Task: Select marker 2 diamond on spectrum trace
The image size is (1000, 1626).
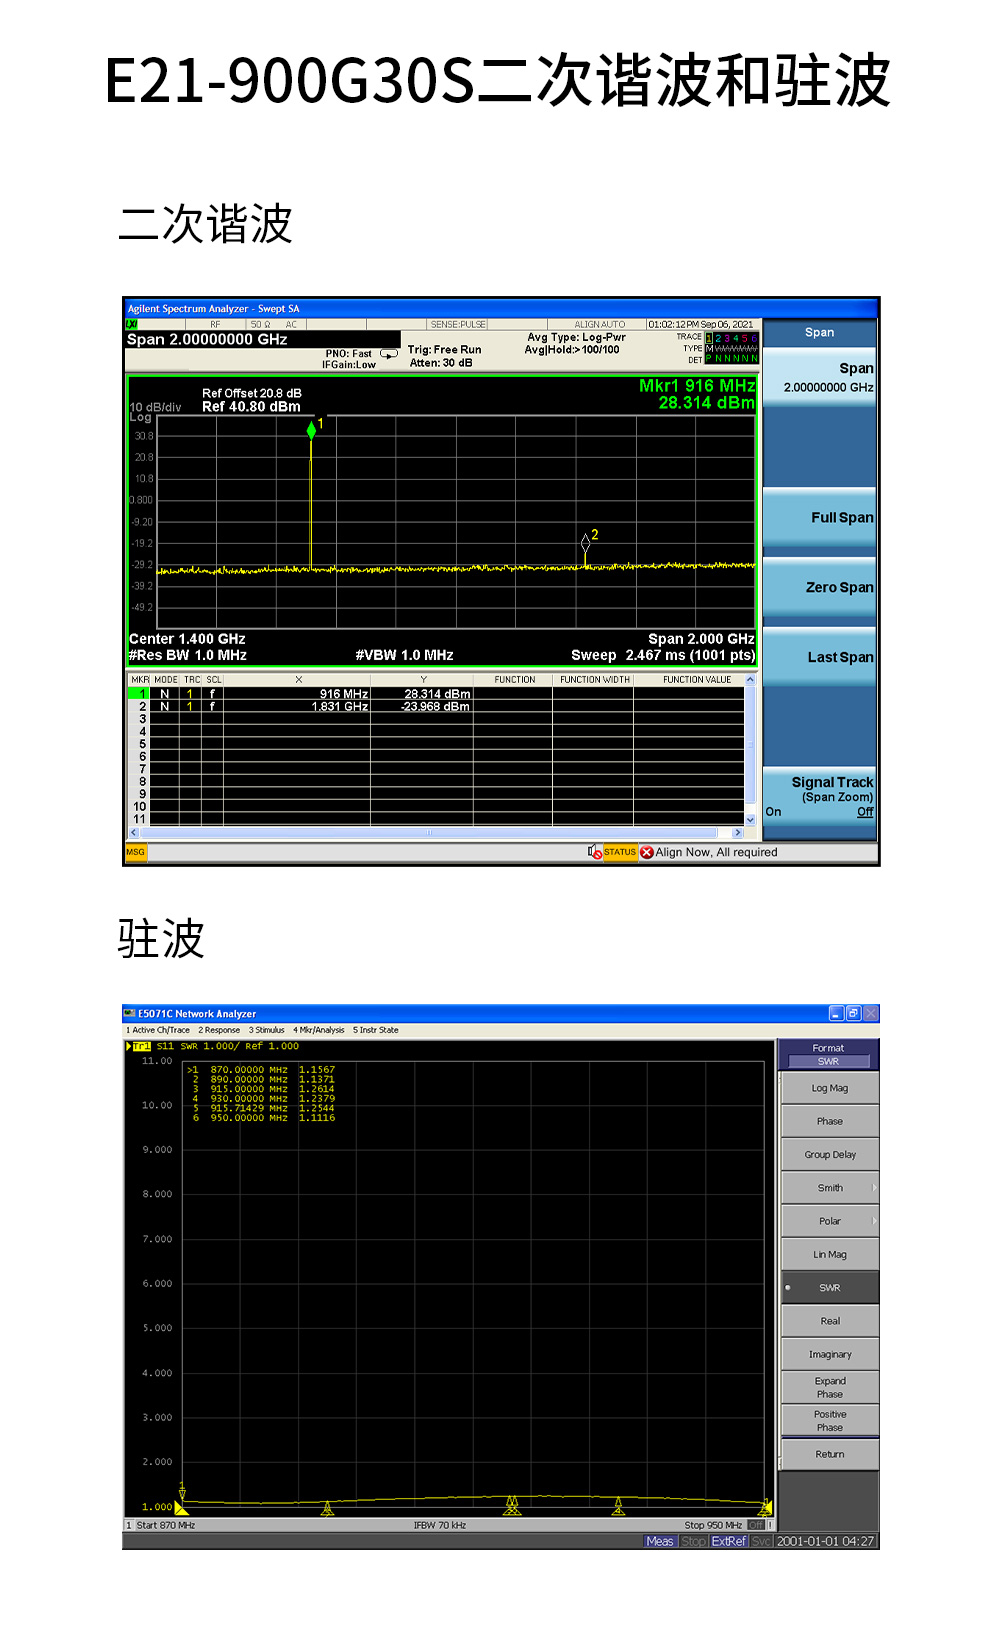Action: point(585,541)
